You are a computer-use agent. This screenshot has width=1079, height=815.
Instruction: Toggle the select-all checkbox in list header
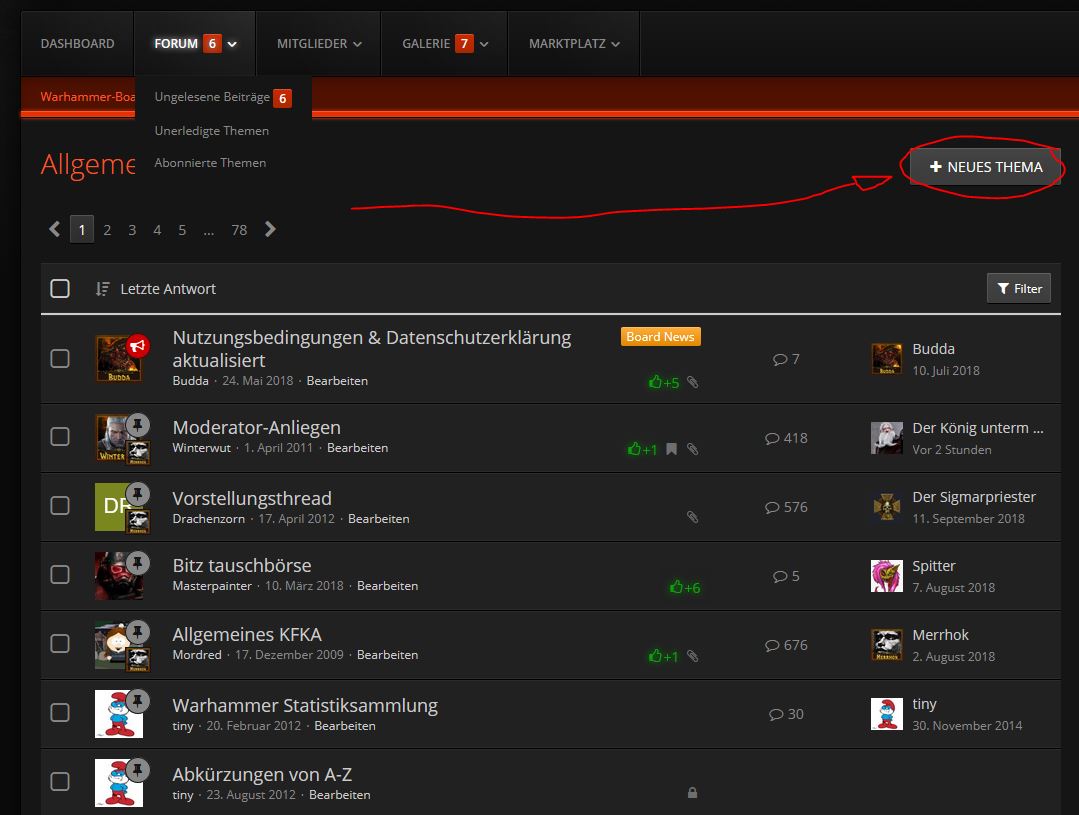click(60, 288)
